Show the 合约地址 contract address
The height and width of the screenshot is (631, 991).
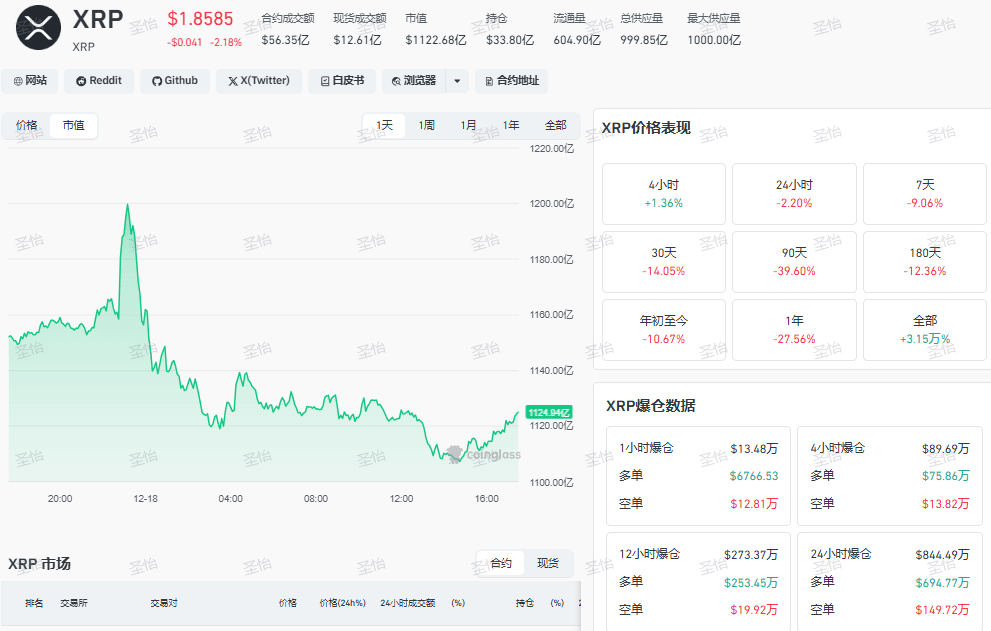pyautogui.click(x=511, y=81)
